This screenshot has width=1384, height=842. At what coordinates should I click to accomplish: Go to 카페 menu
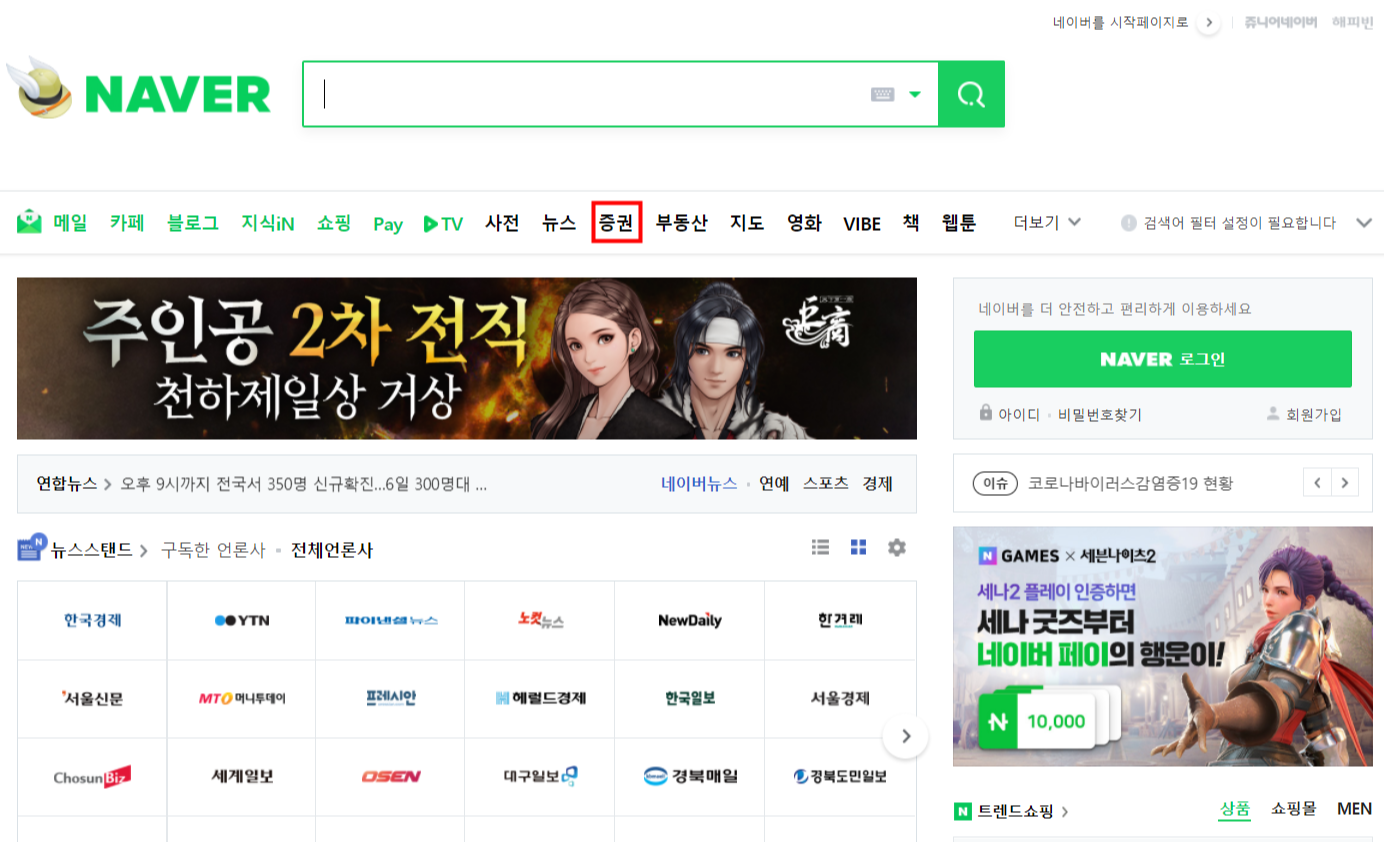pyautogui.click(x=127, y=223)
